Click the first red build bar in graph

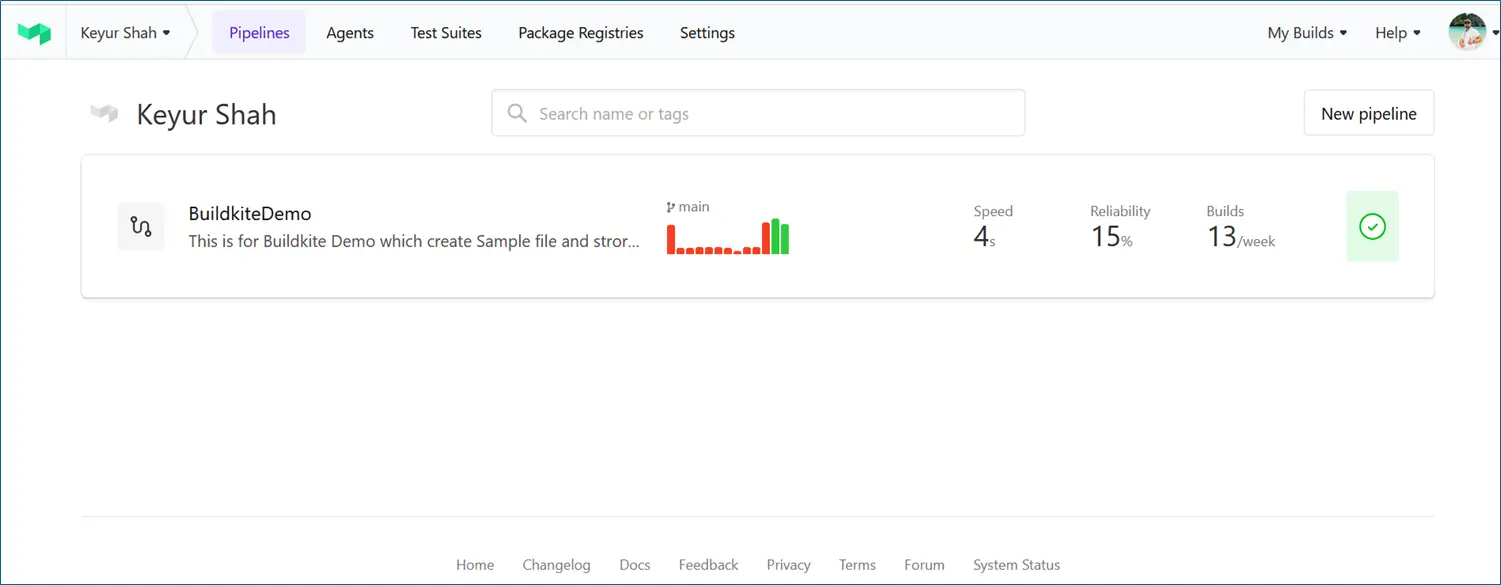[671, 239]
